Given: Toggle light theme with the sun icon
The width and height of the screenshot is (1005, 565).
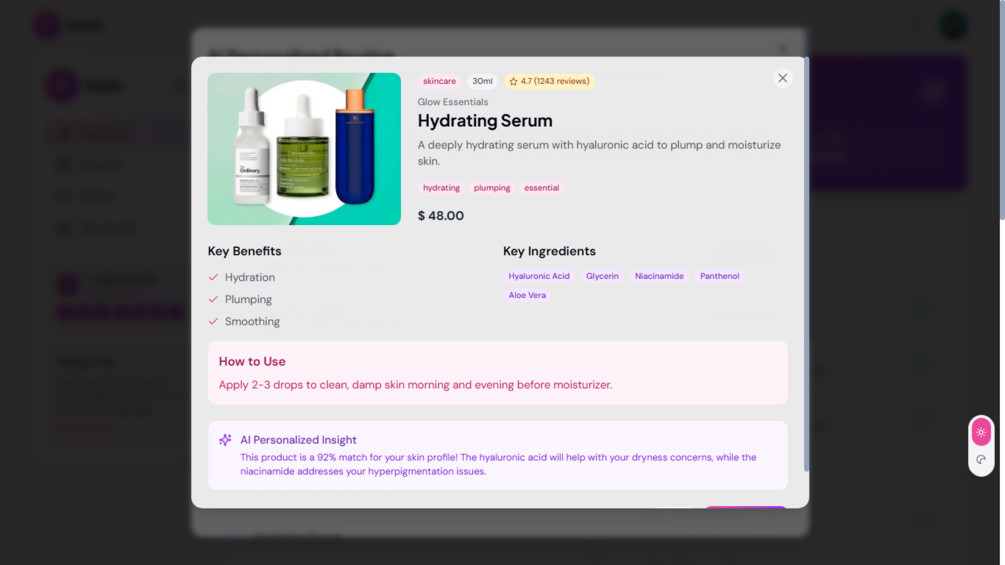Looking at the screenshot, I should click(981, 432).
